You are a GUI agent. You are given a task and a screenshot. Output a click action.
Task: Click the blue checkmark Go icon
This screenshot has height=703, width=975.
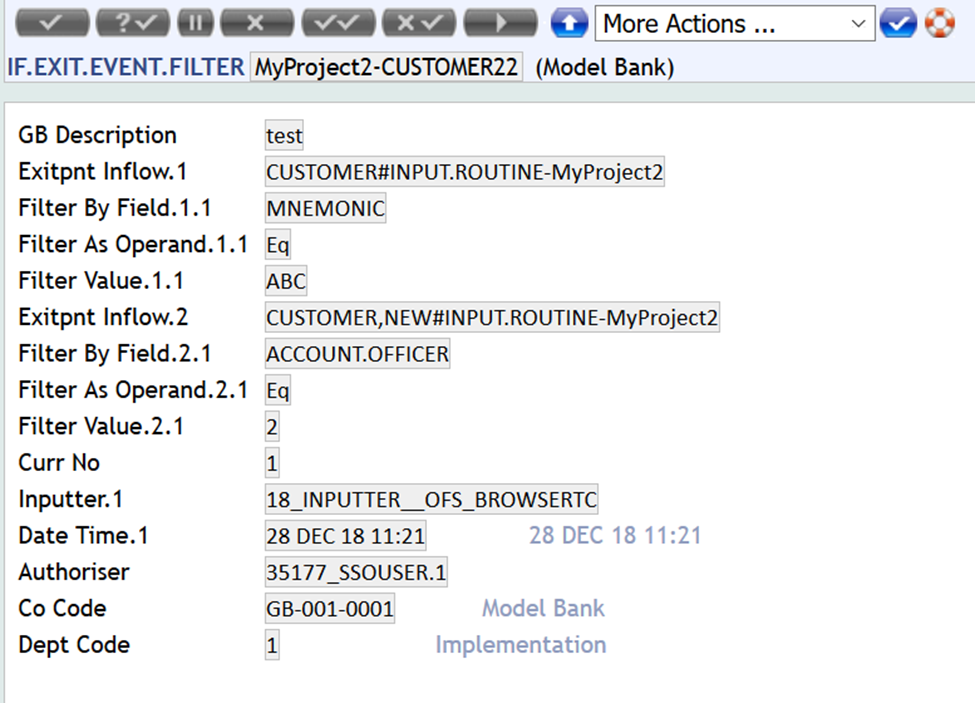pos(898,23)
